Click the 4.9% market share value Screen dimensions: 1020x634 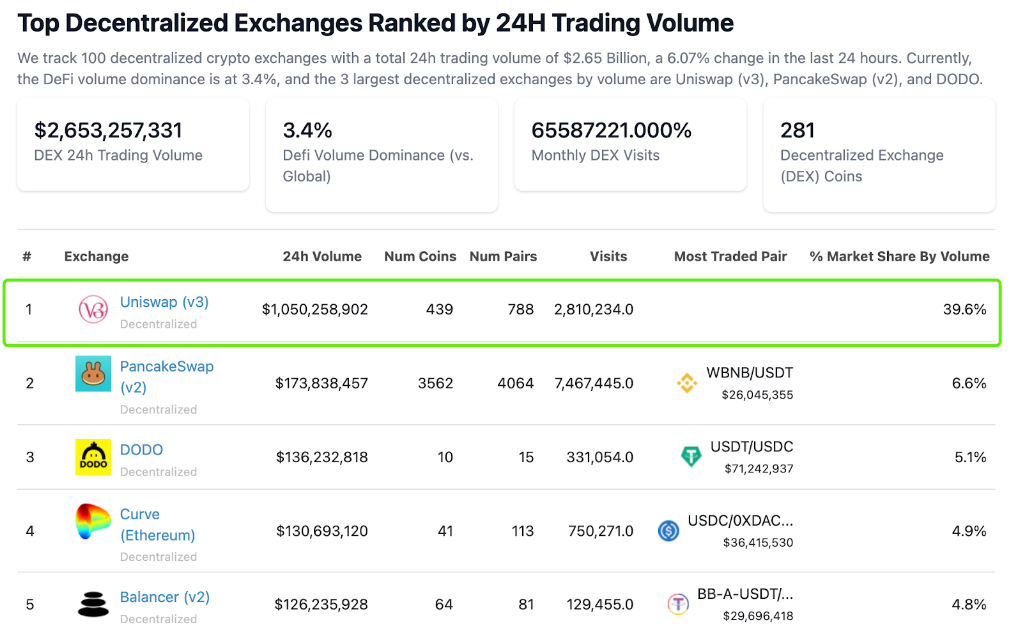coord(969,531)
